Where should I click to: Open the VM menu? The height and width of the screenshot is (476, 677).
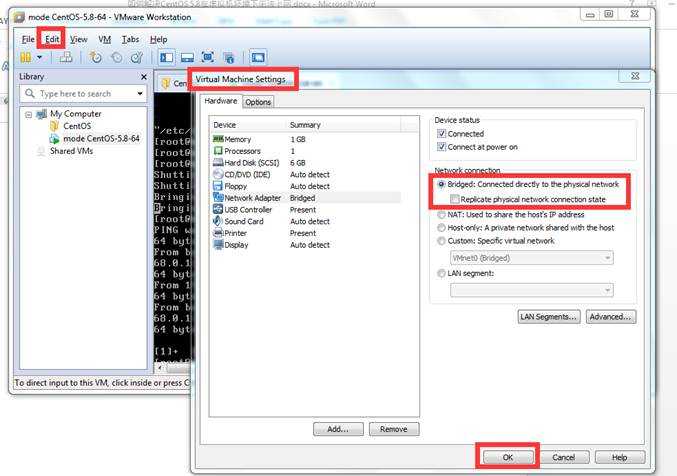click(104, 39)
